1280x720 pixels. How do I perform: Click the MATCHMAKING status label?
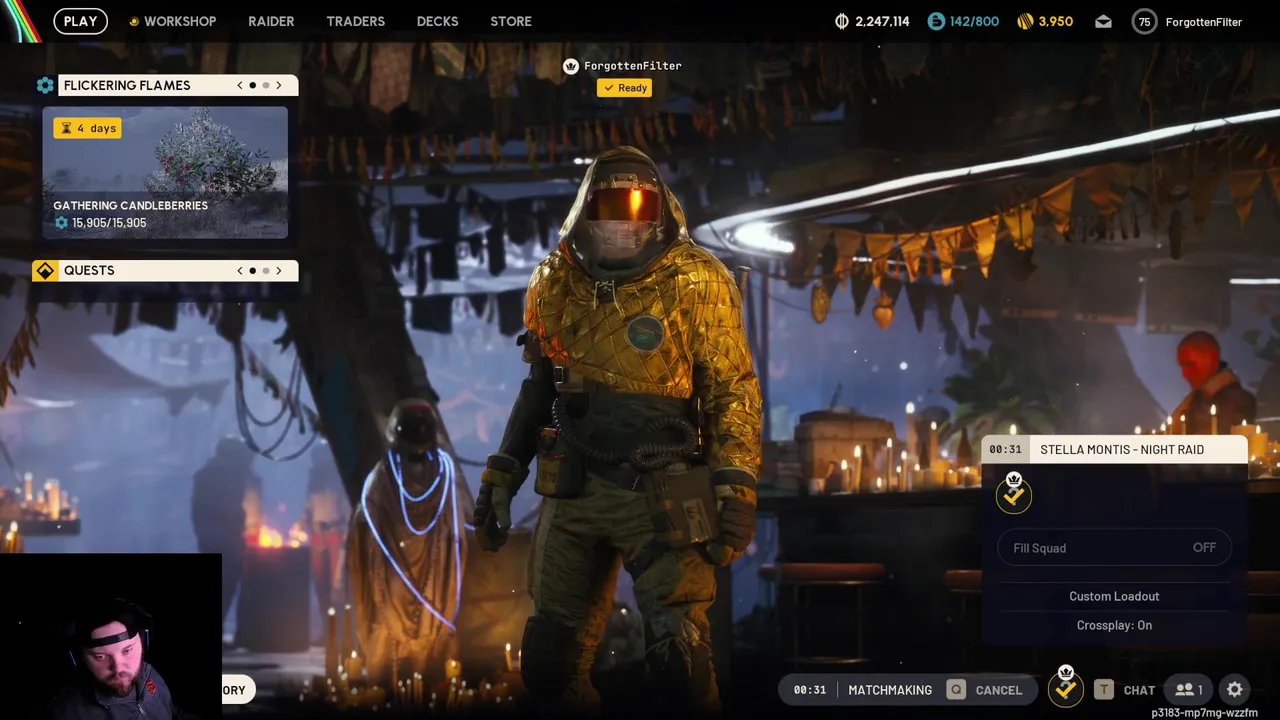tap(890, 690)
